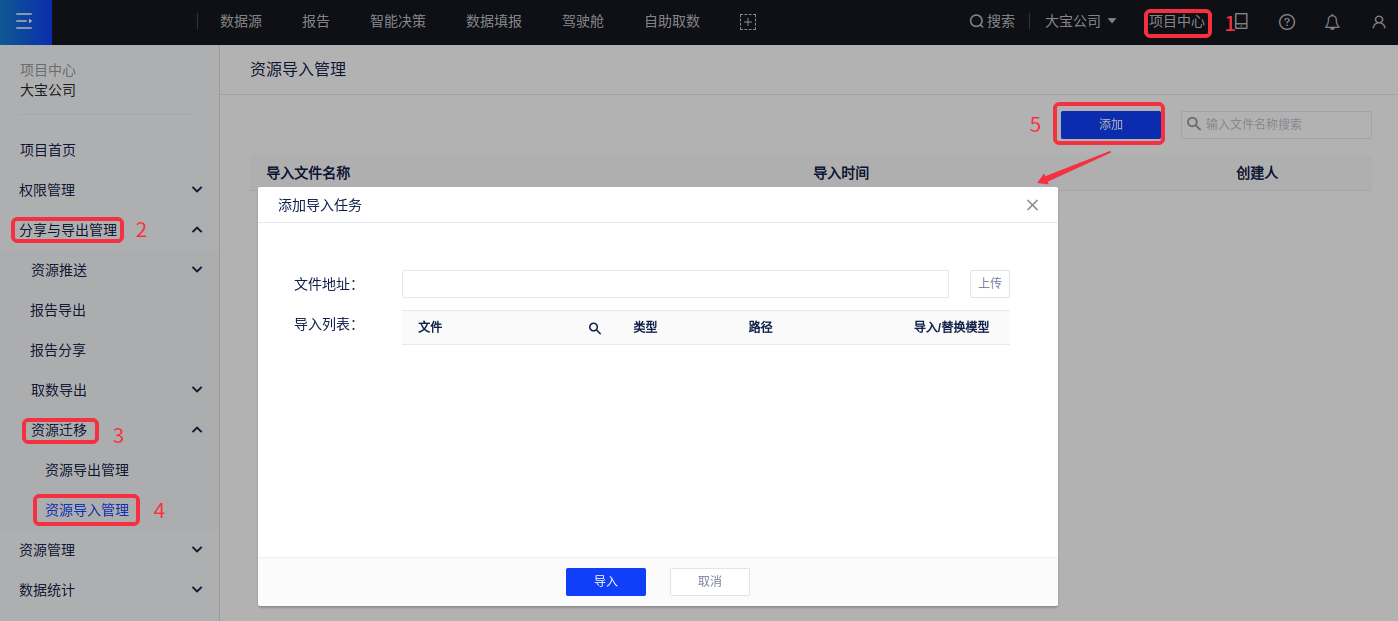Screen dimensions: 1398x621
Task: Click the 上传 button next to file address
Action: click(989, 284)
